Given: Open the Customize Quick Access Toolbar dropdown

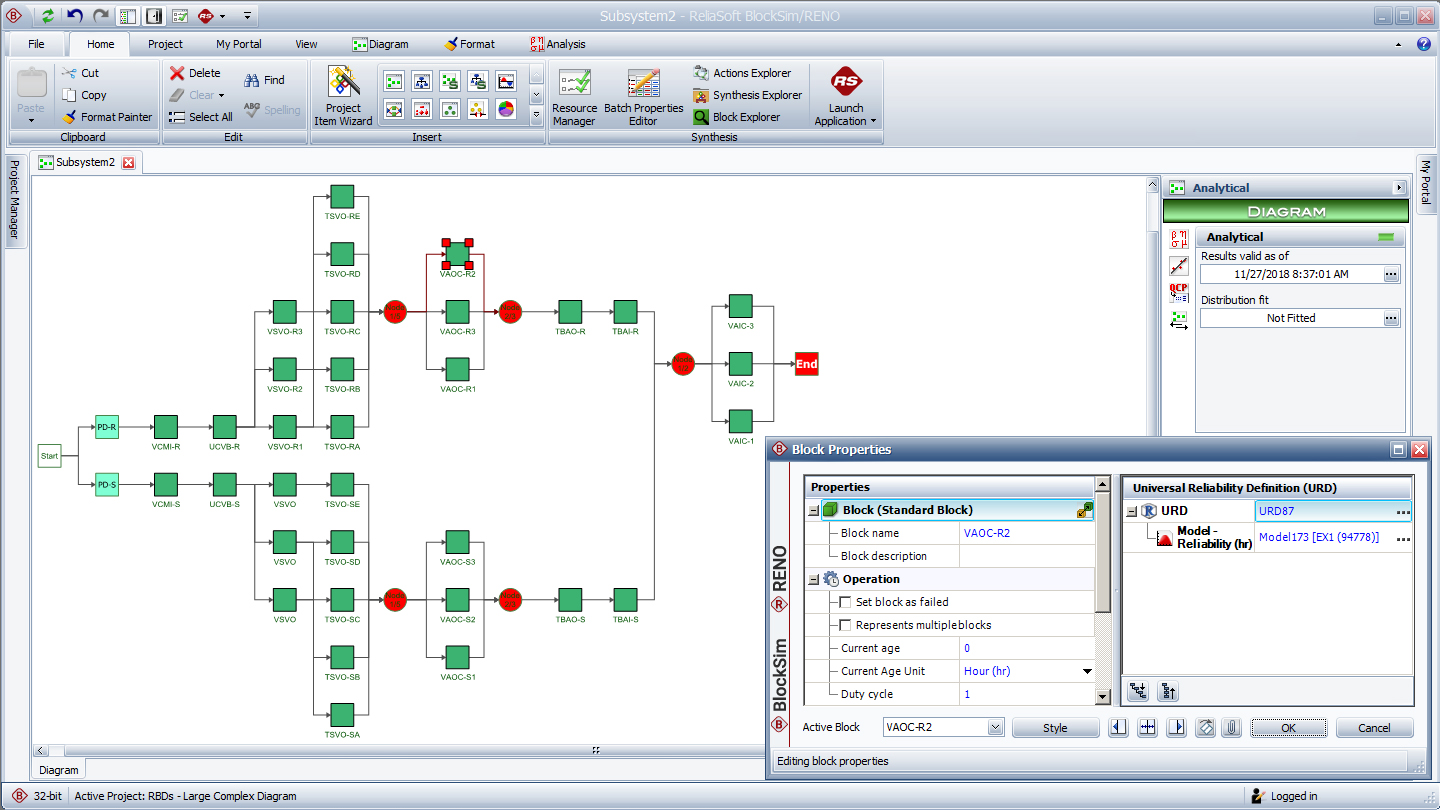Looking at the screenshot, I should (x=247, y=16).
